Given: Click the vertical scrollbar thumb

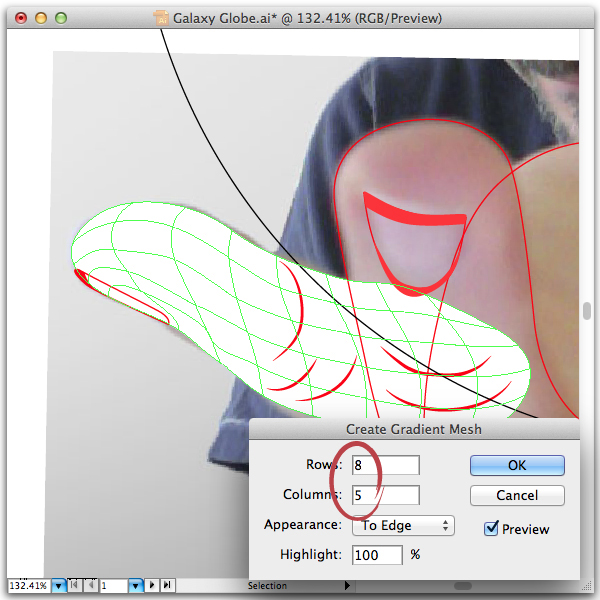Looking at the screenshot, I should pyautogui.click(x=587, y=311).
